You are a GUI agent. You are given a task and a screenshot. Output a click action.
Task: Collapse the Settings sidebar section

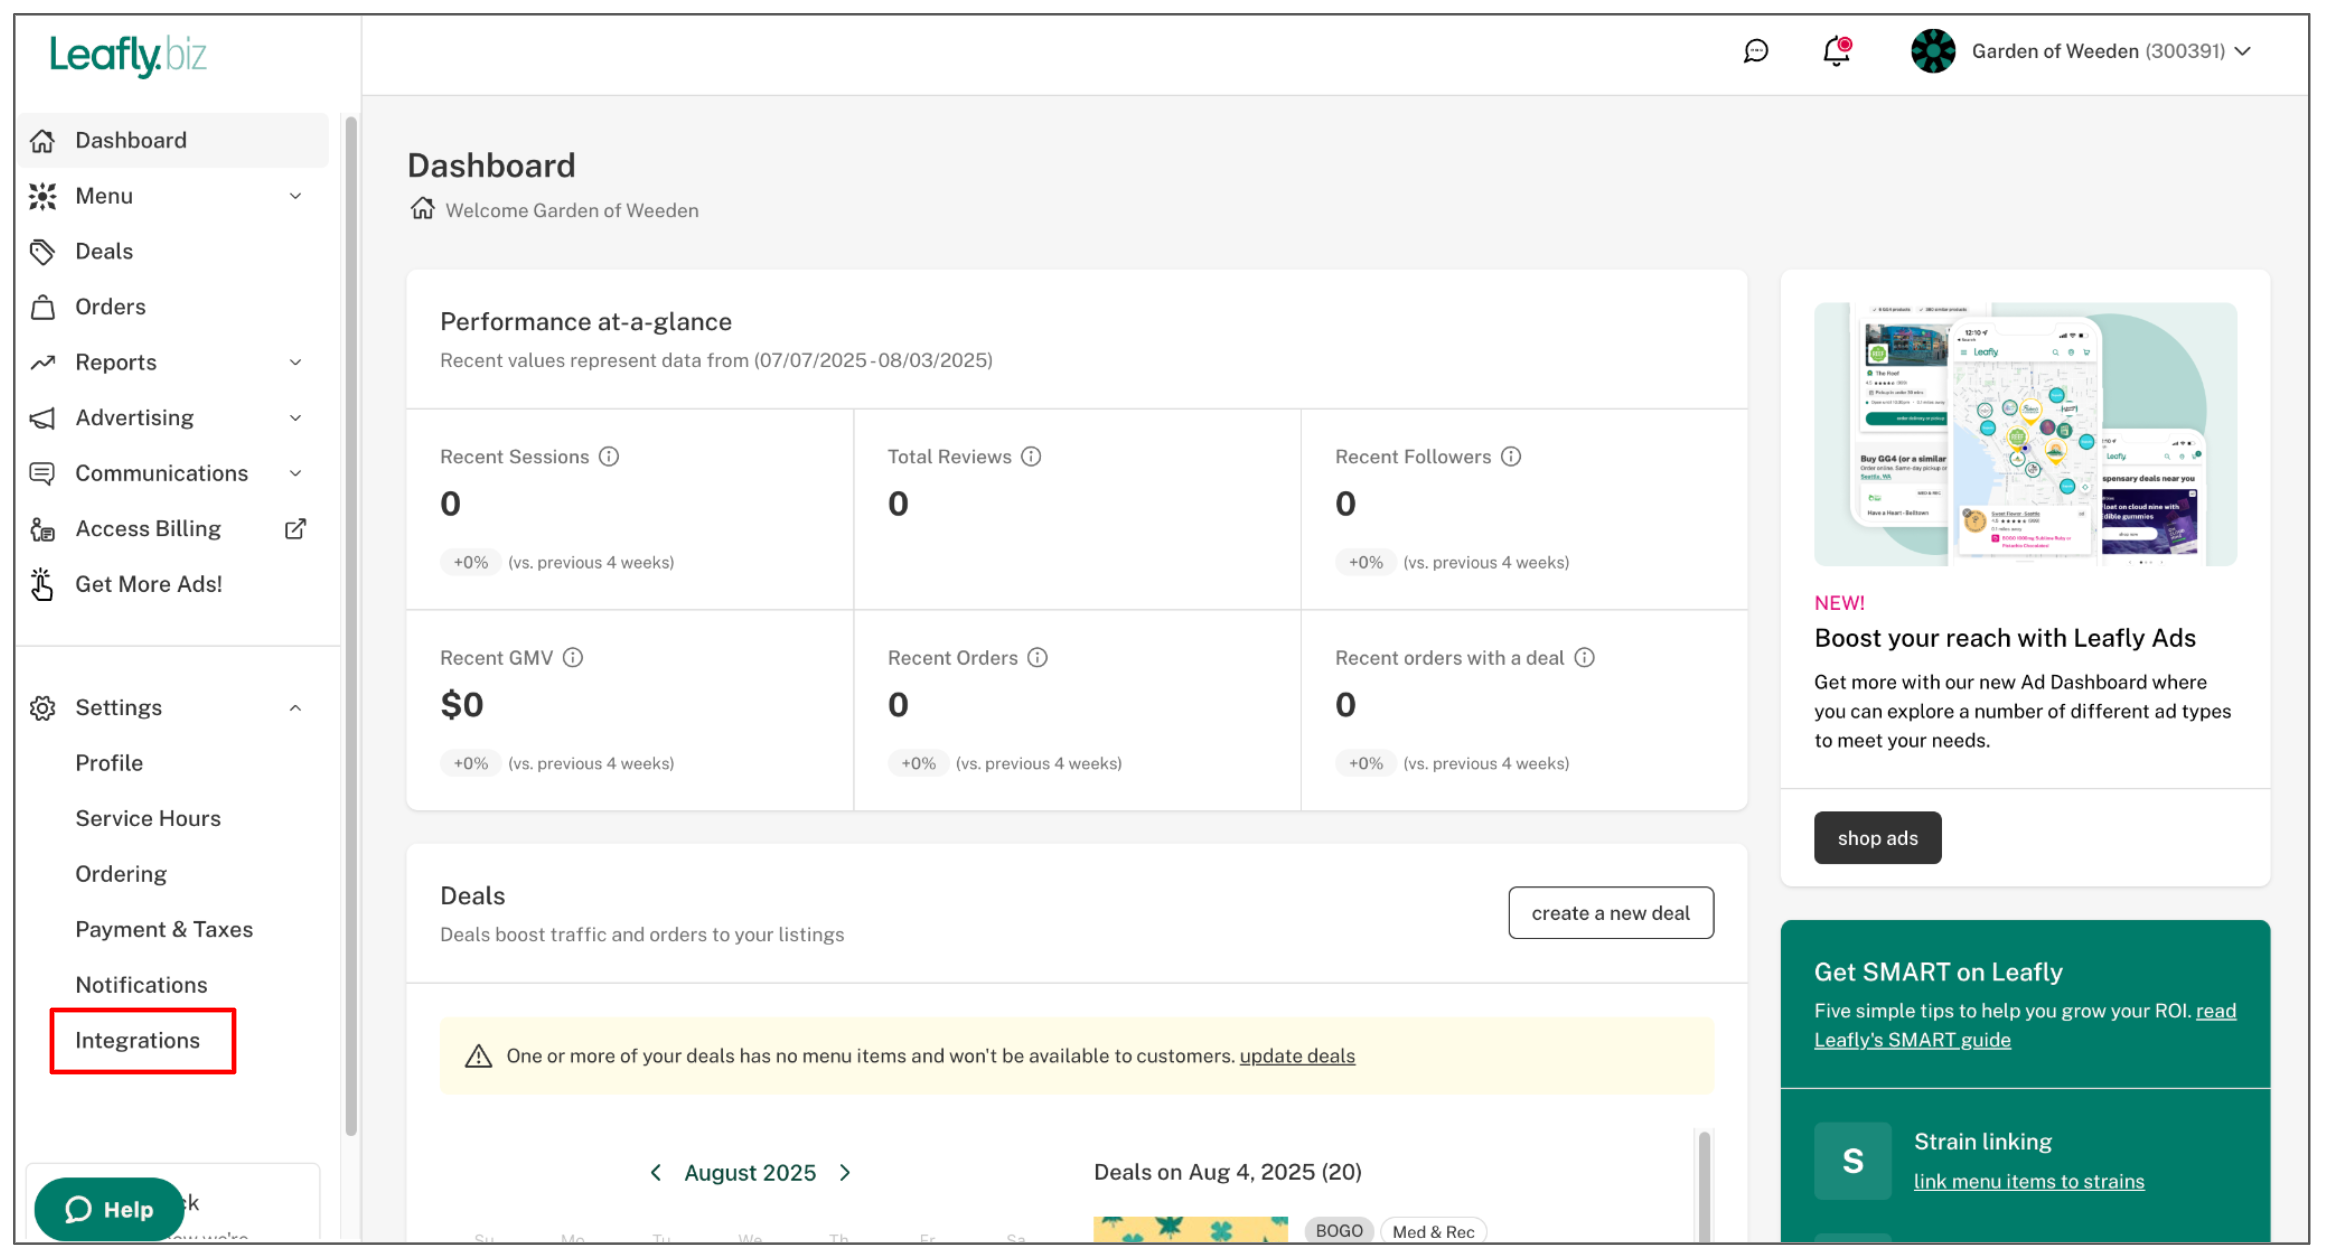pos(295,708)
